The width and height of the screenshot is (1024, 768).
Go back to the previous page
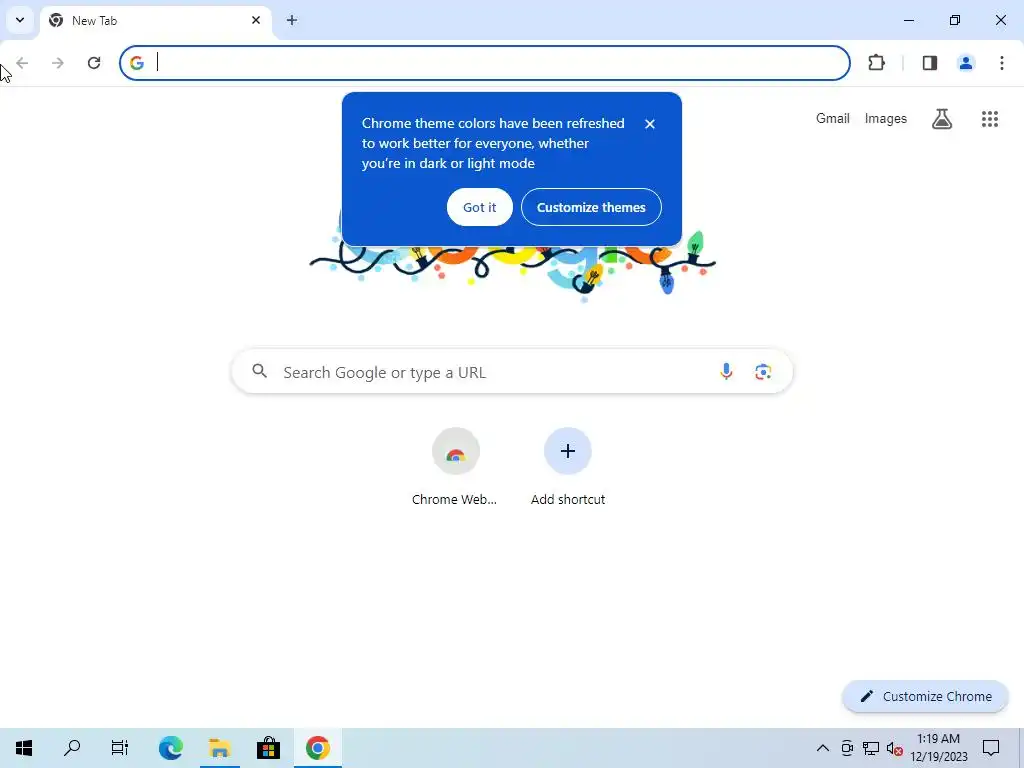tap(22, 63)
